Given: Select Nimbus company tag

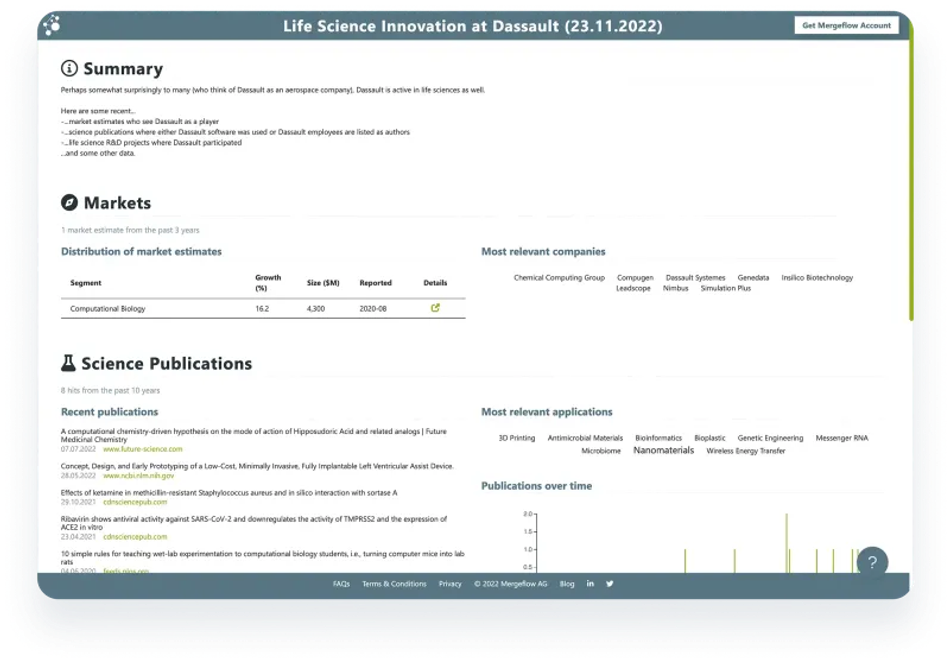Looking at the screenshot, I should [x=676, y=288].
